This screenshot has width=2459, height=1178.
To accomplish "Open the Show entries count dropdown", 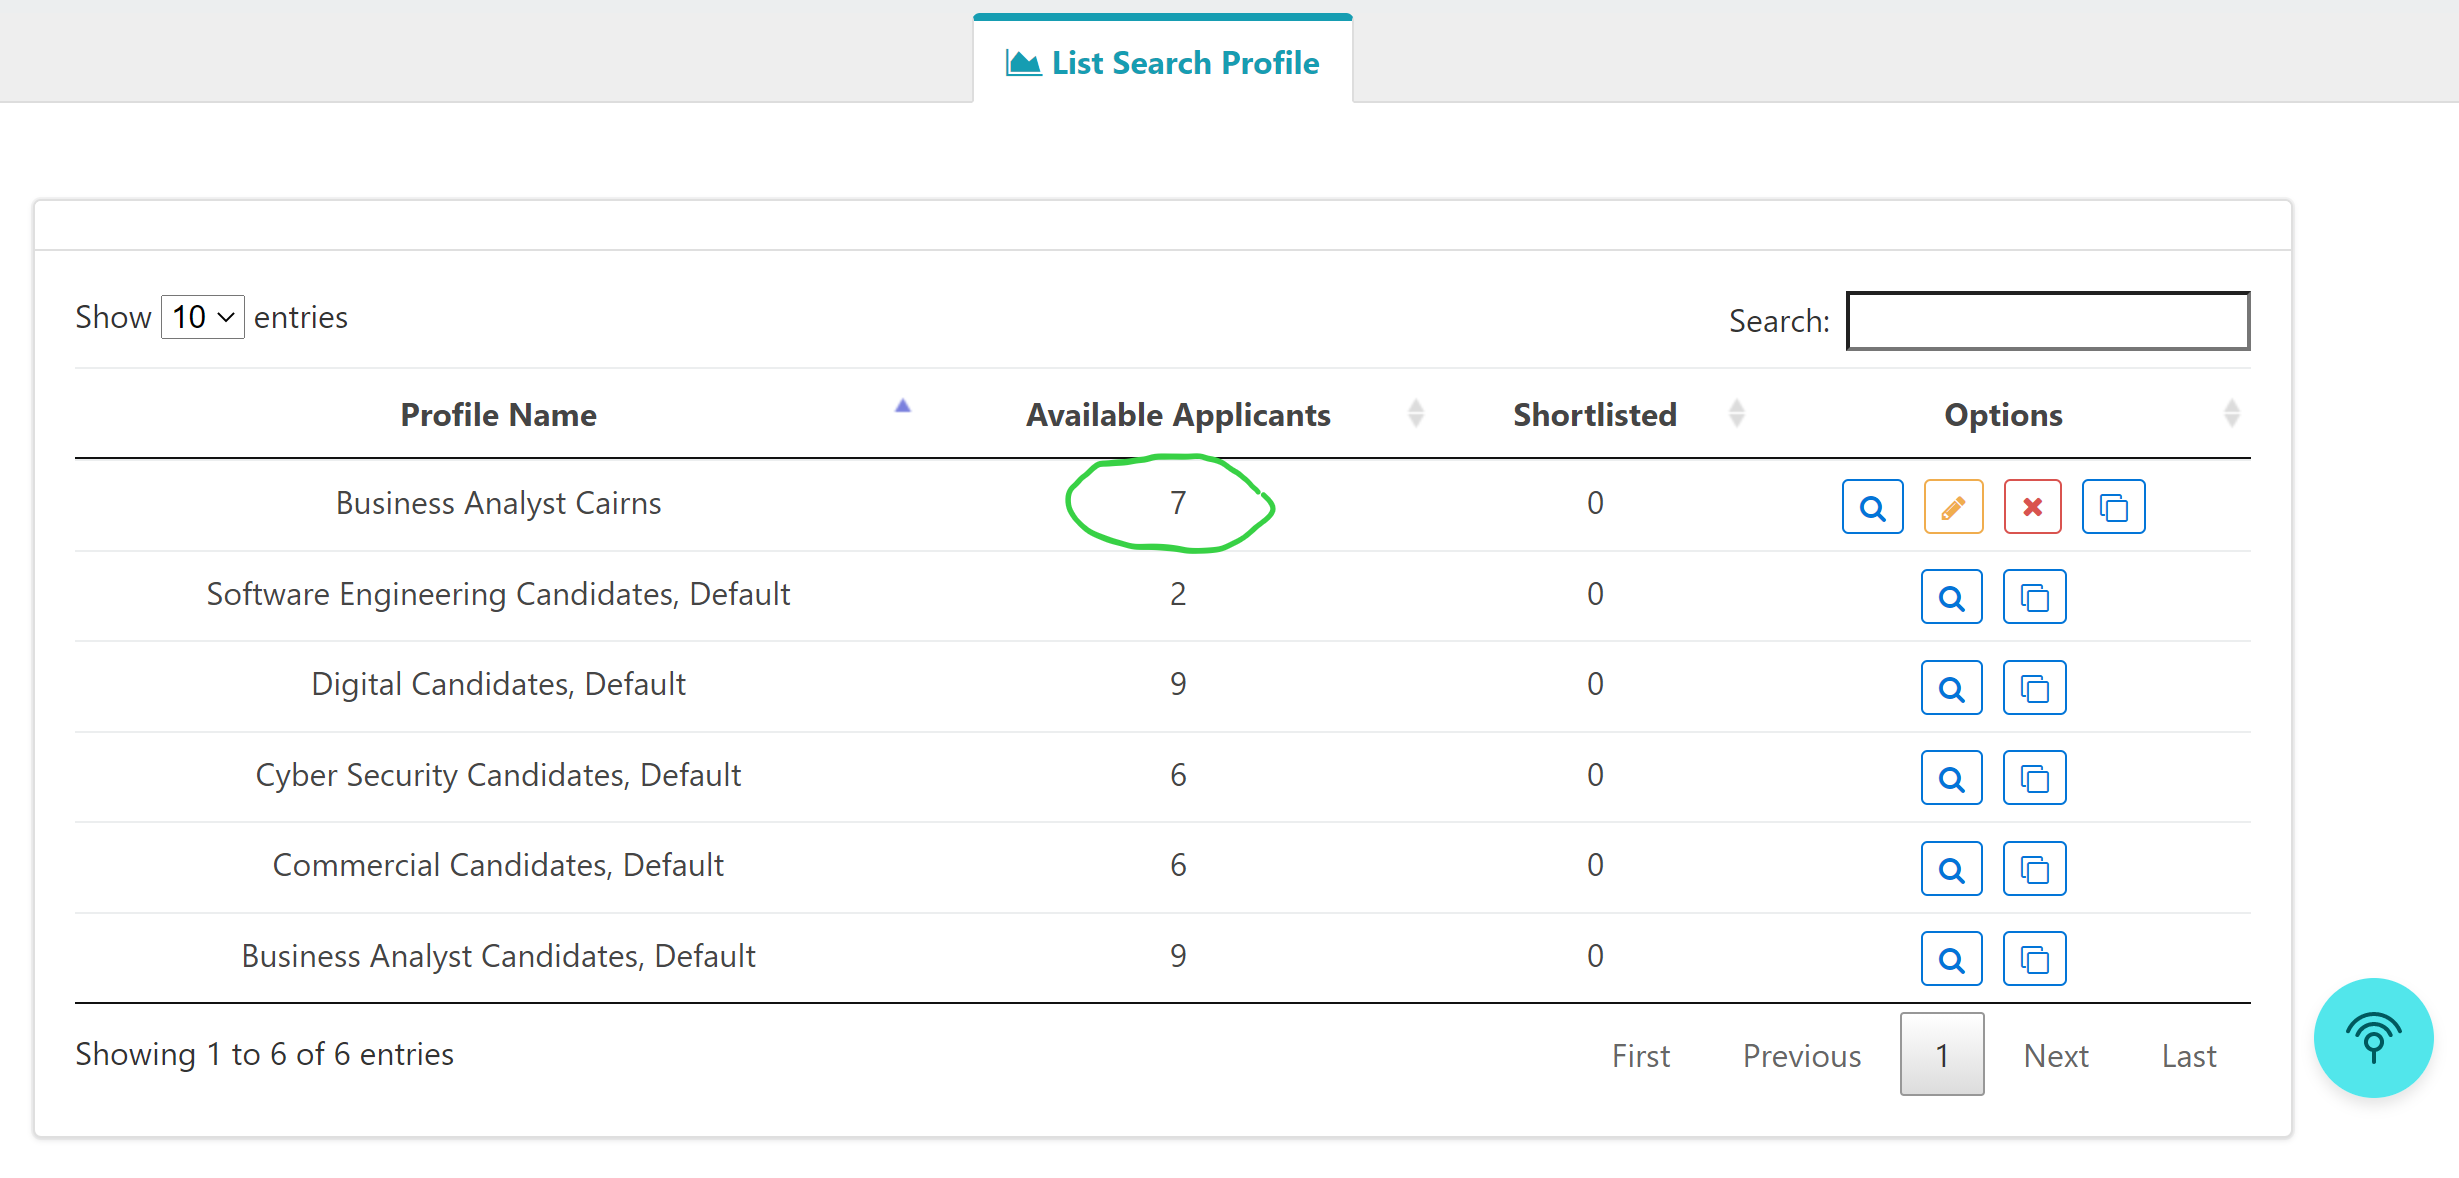I will 203,317.
